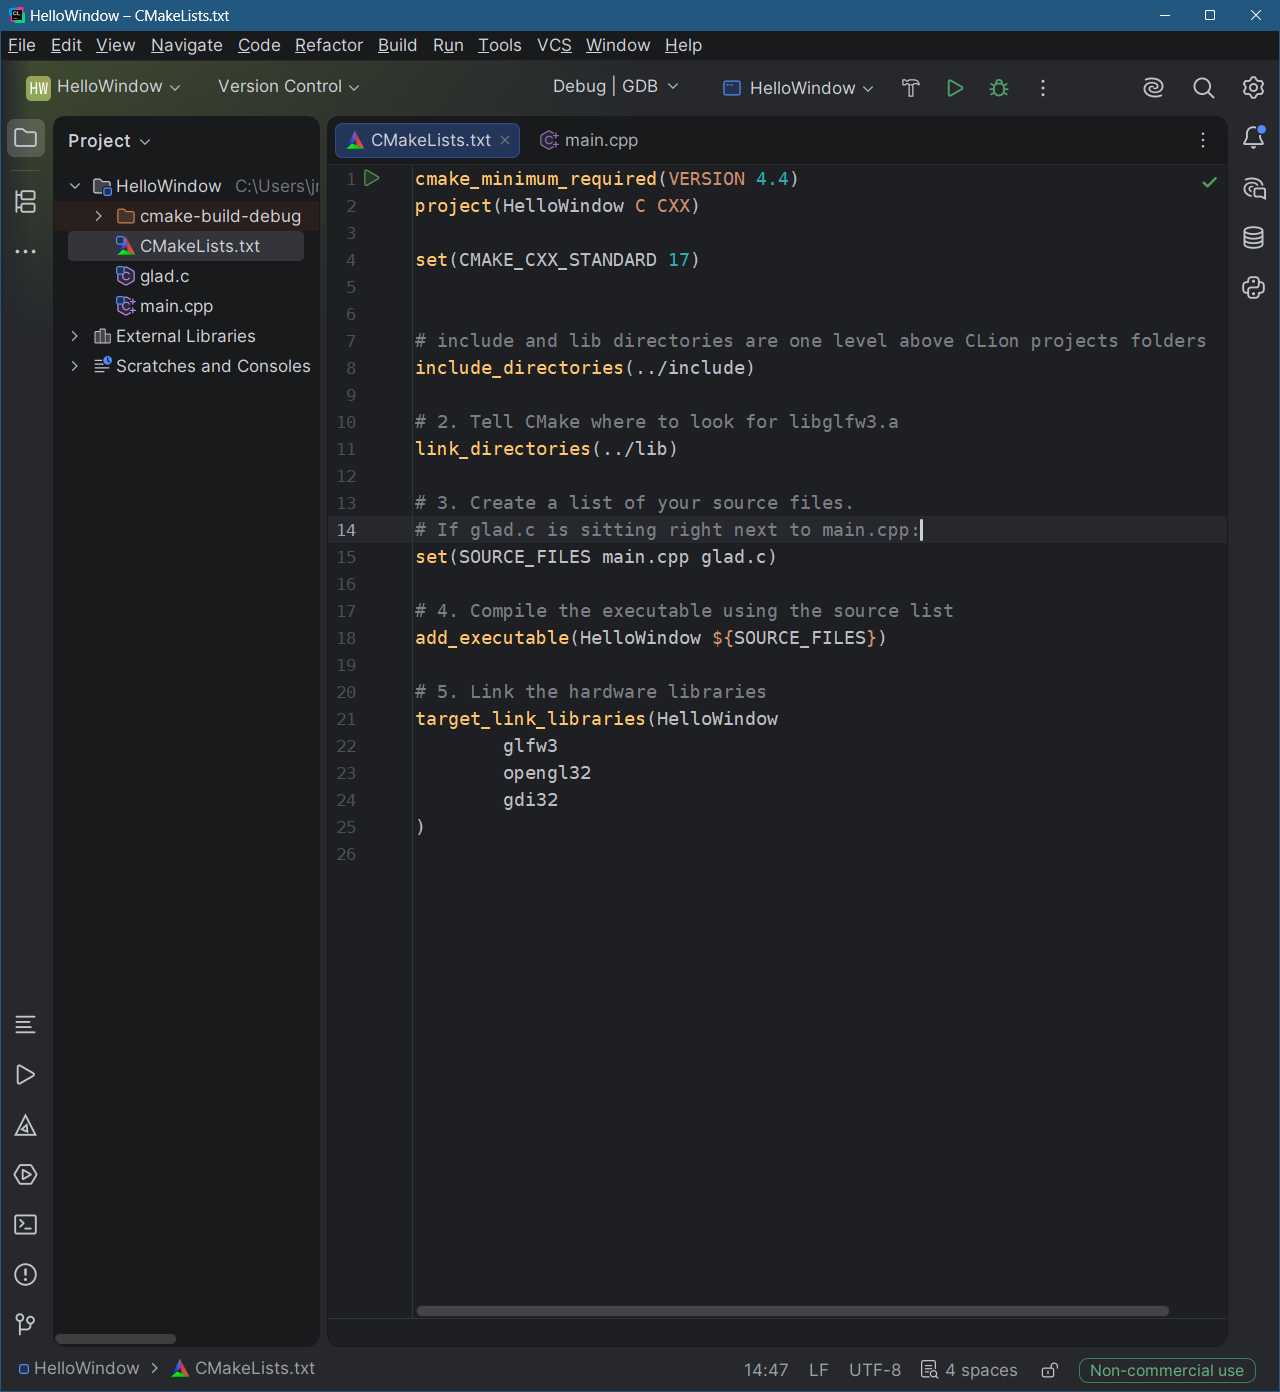The height and width of the screenshot is (1392, 1280).
Task: Click CMakeLists.txt breadcrumb in navigation bar
Action: pyautogui.click(x=243, y=1368)
